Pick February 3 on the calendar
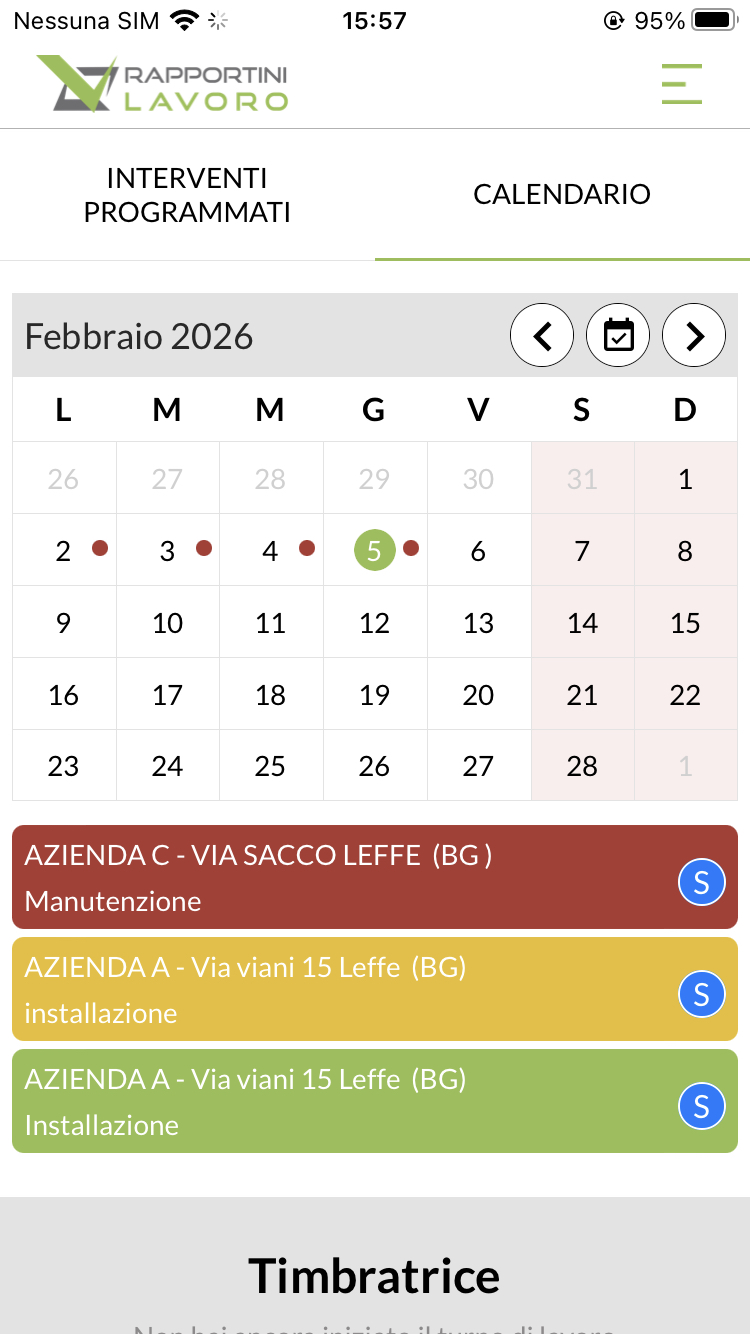The width and height of the screenshot is (750, 1334). click(167, 551)
